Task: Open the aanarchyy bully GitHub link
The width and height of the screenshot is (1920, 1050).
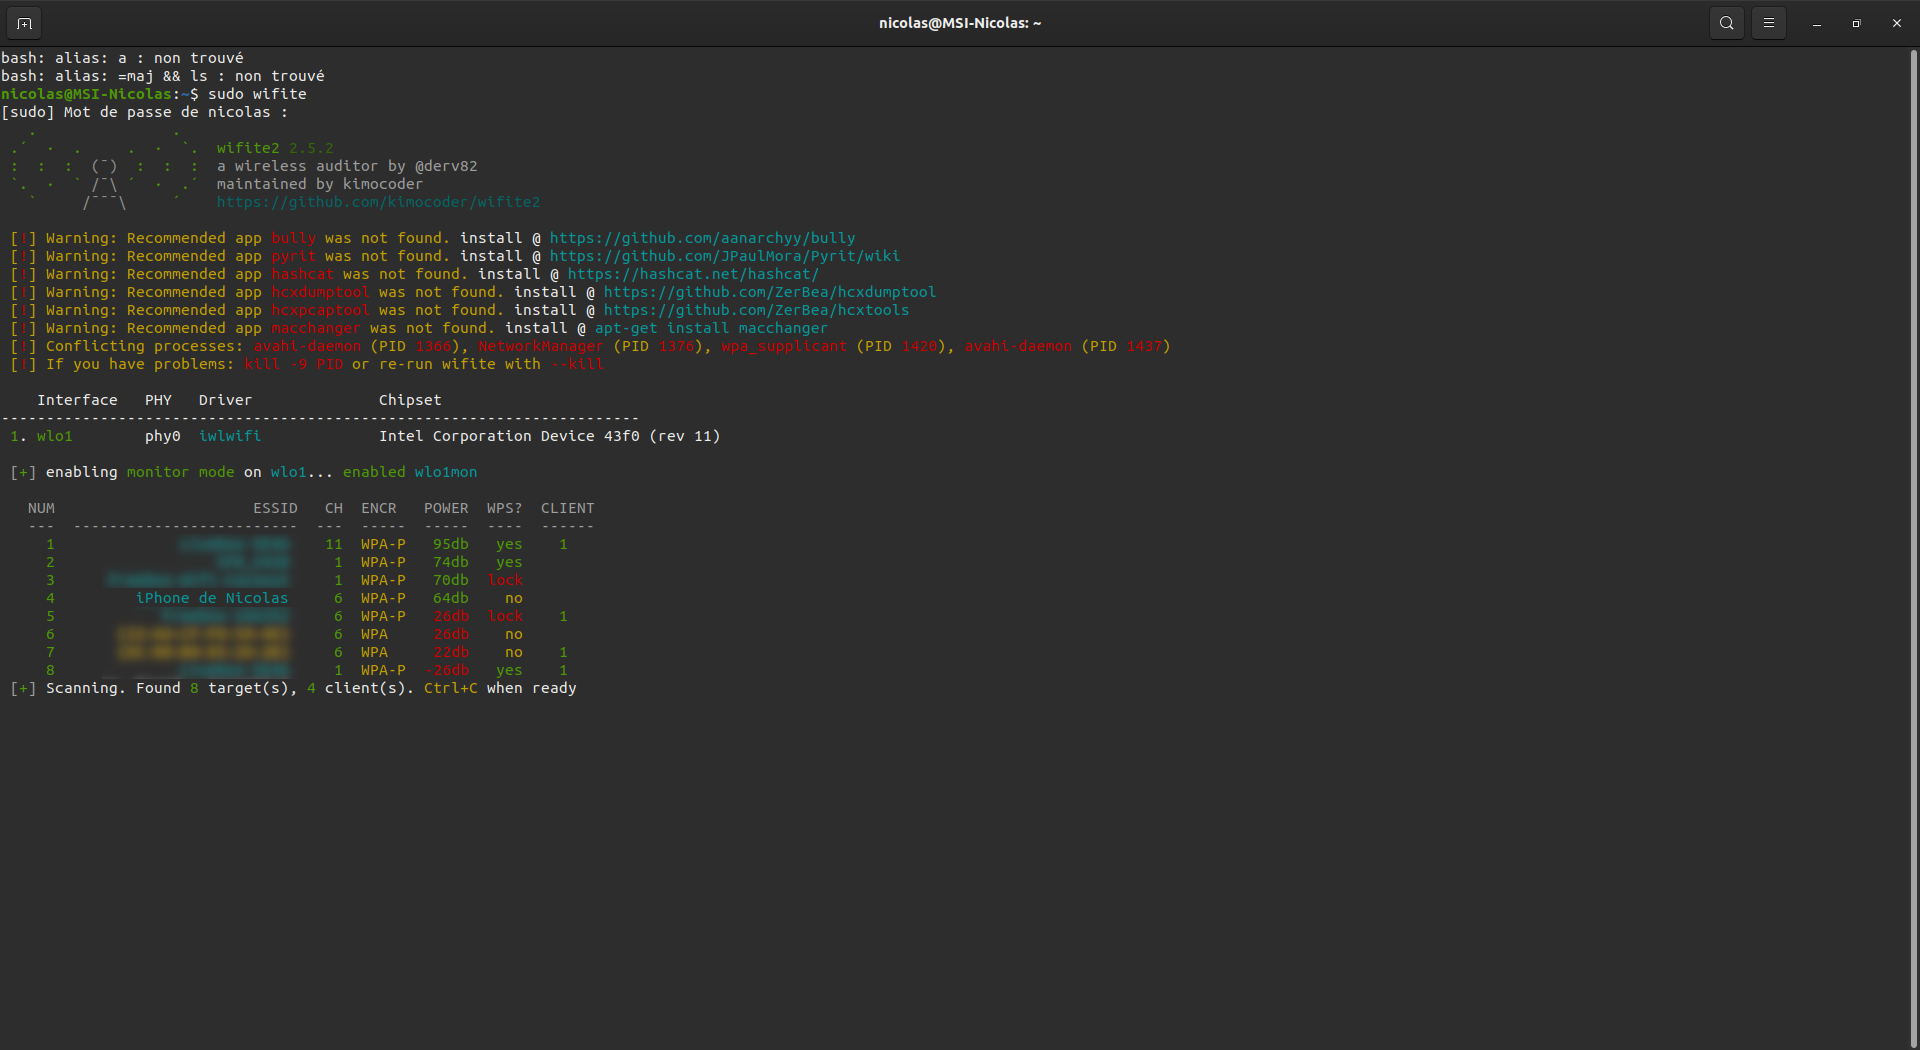Action: point(702,238)
